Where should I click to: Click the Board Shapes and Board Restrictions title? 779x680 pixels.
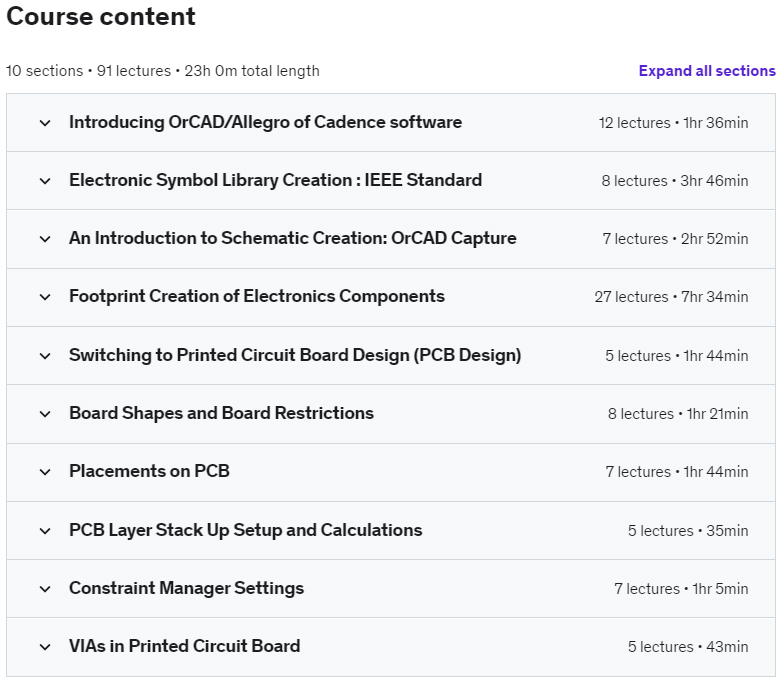click(221, 413)
